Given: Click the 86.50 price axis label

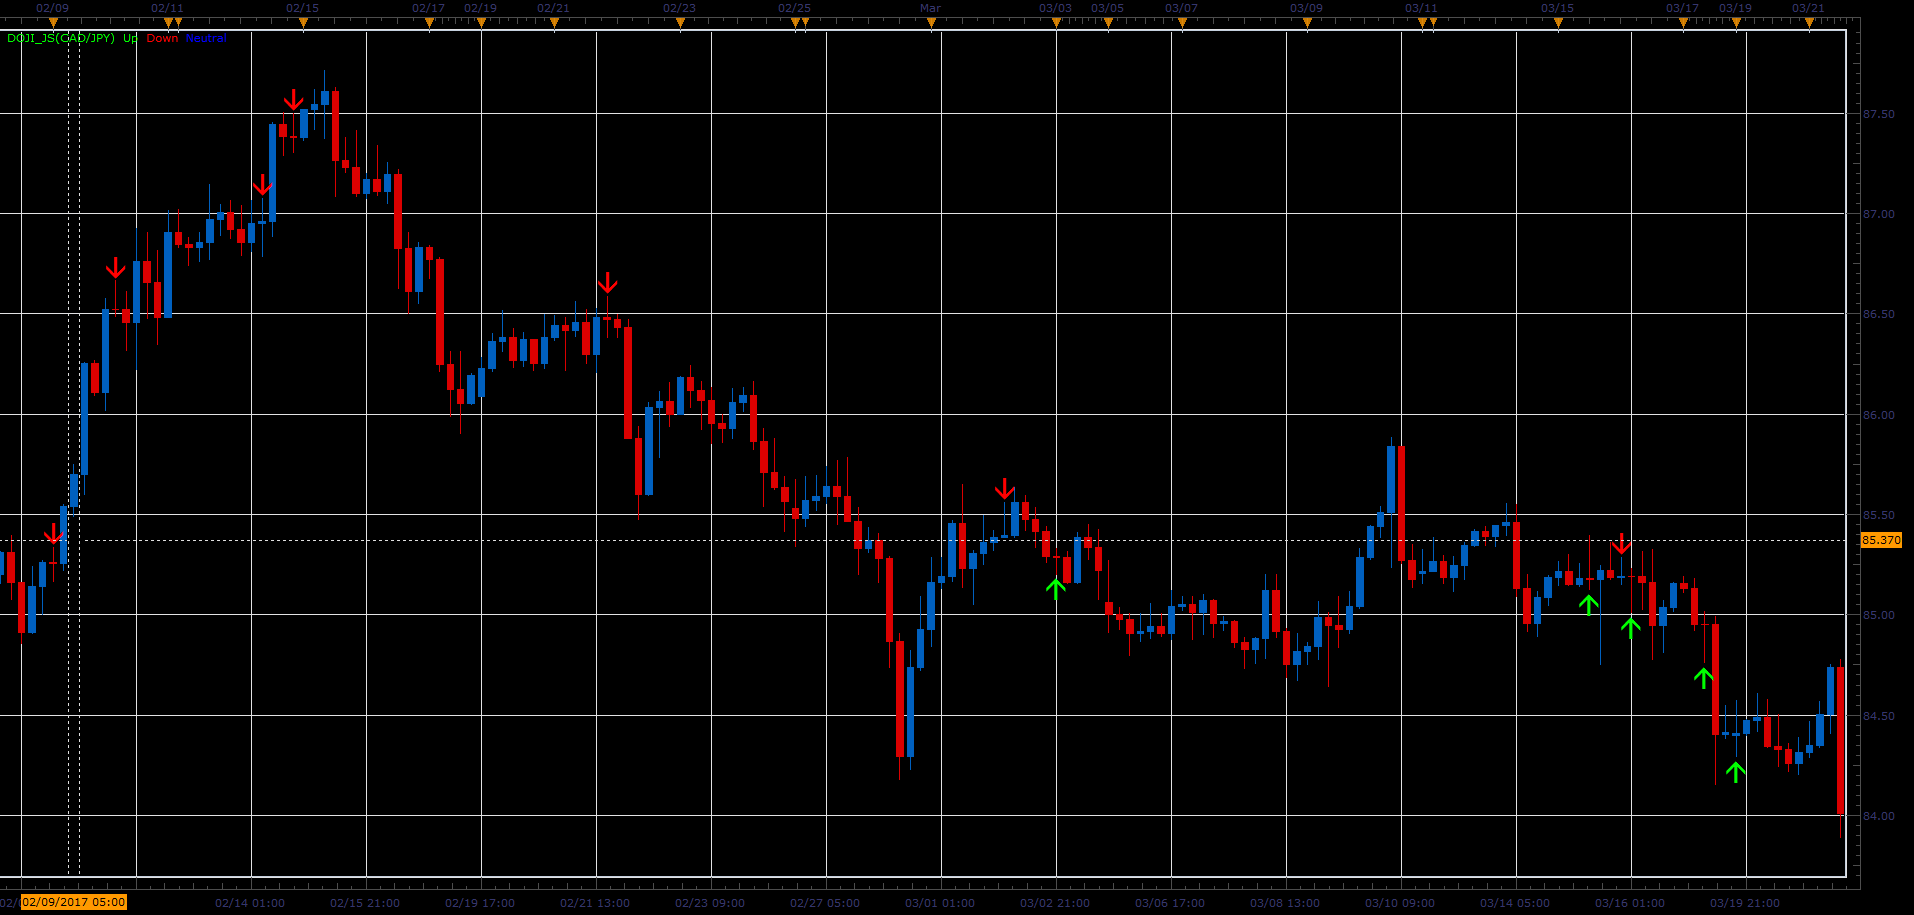Looking at the screenshot, I should (1879, 314).
